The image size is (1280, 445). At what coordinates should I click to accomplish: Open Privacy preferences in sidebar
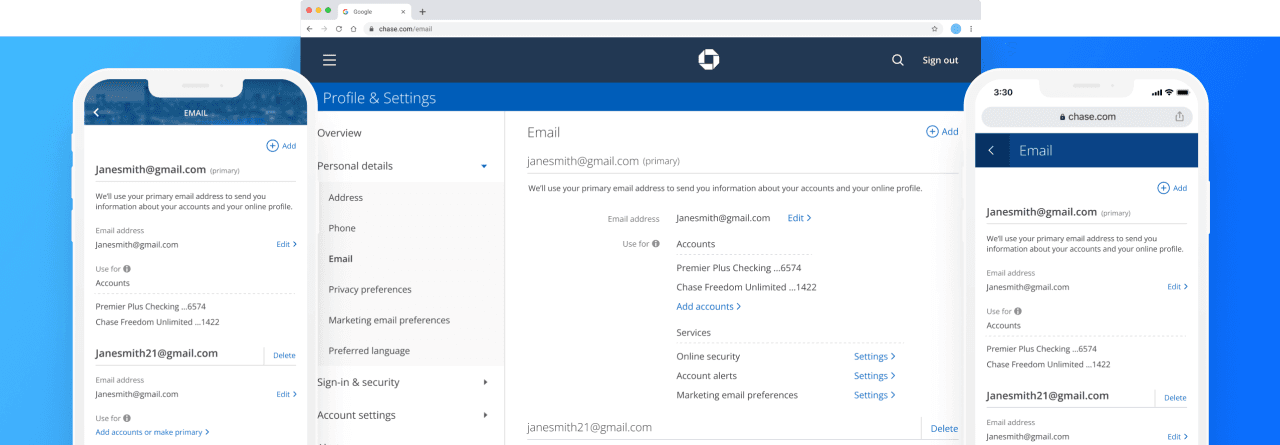(x=370, y=290)
